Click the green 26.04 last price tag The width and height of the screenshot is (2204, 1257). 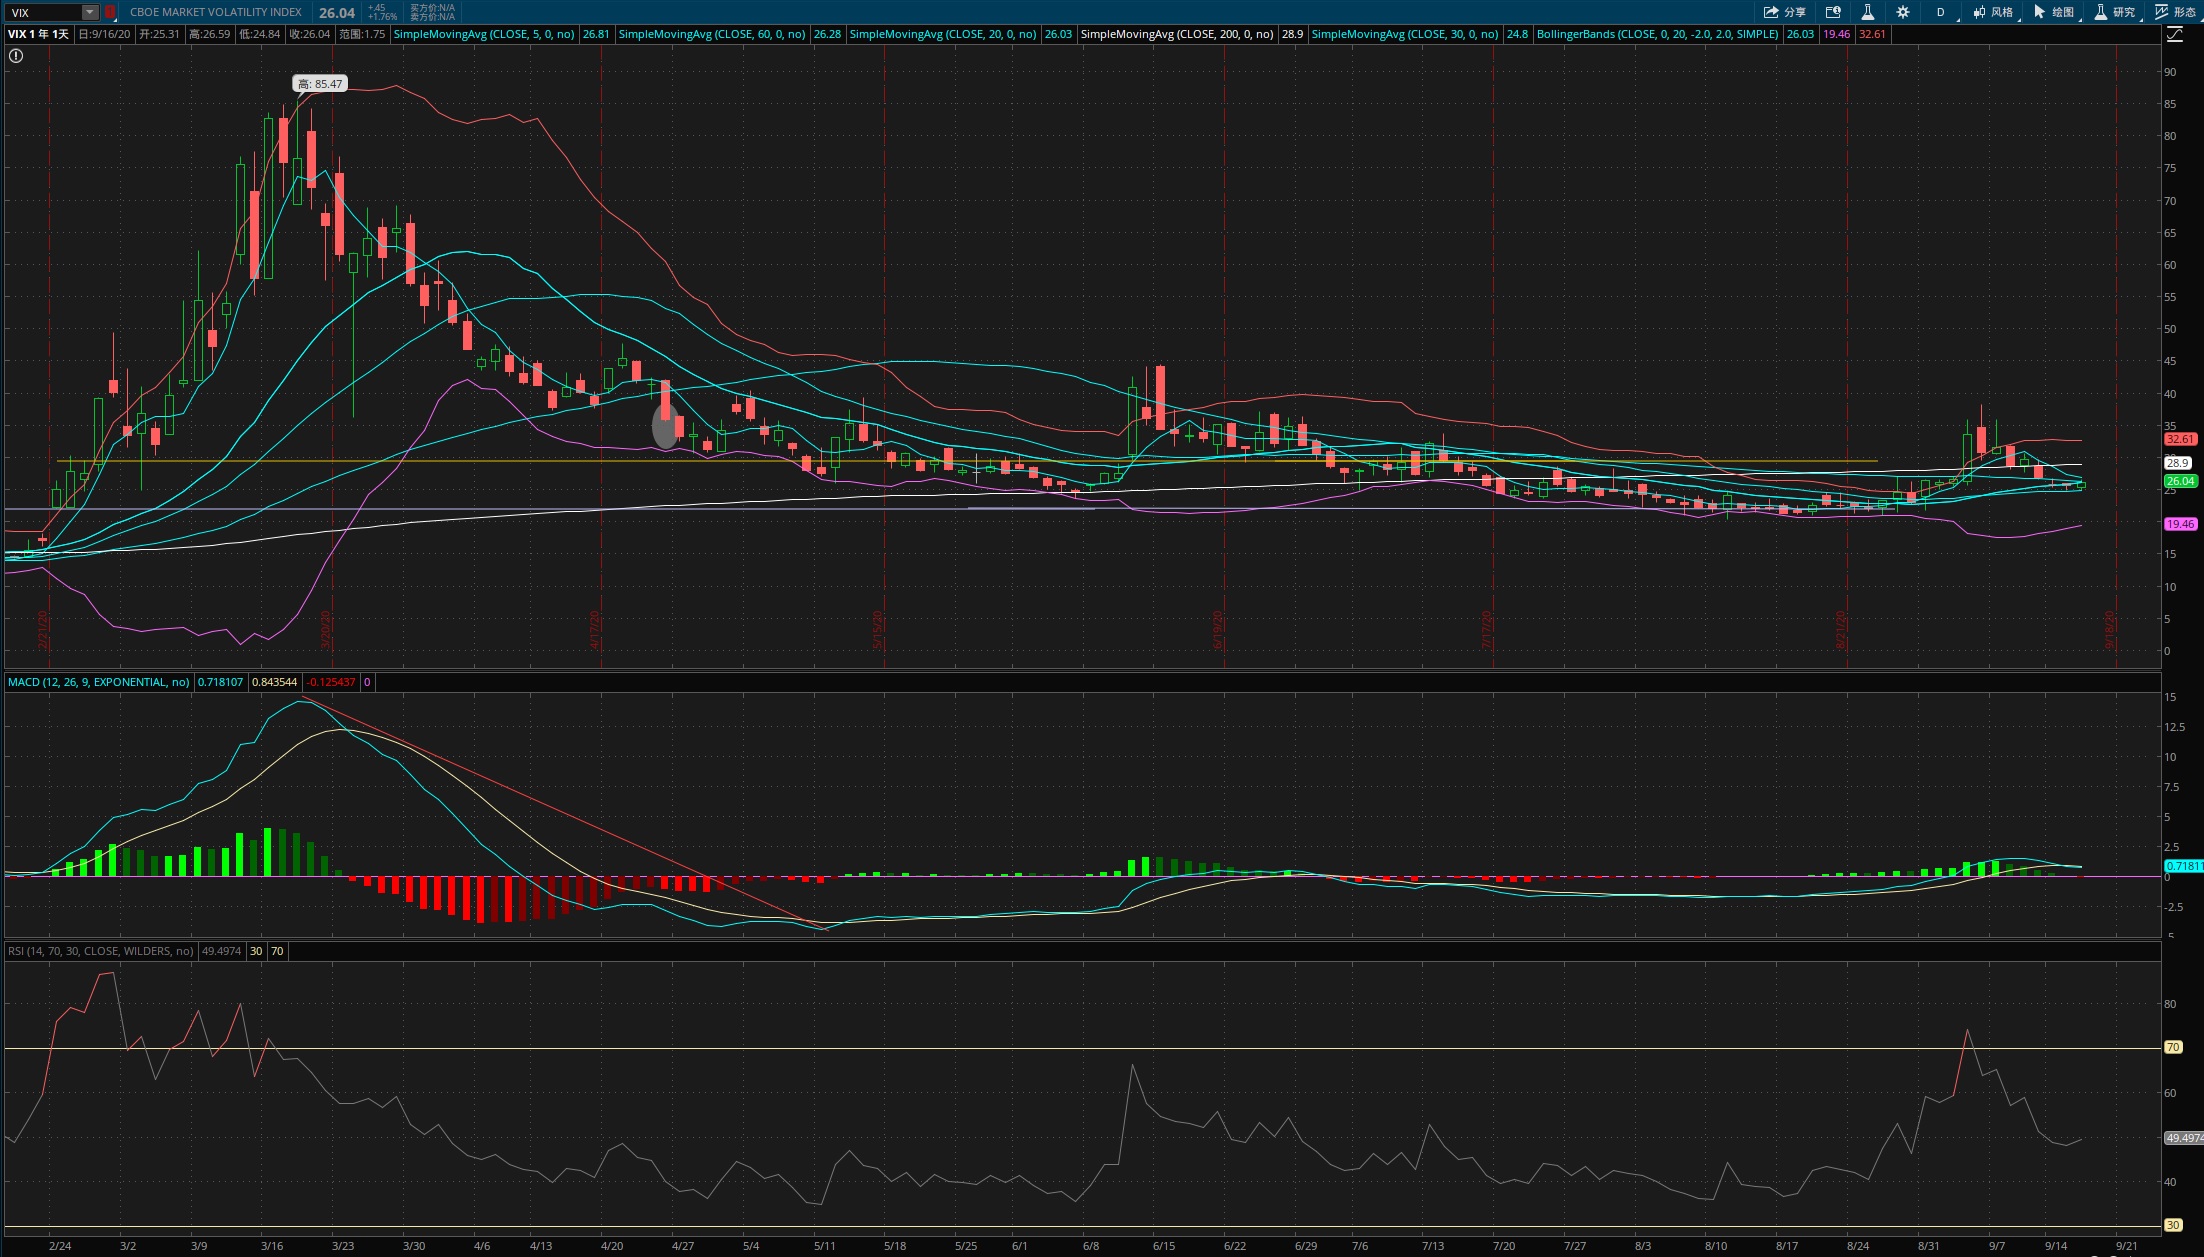2180,481
